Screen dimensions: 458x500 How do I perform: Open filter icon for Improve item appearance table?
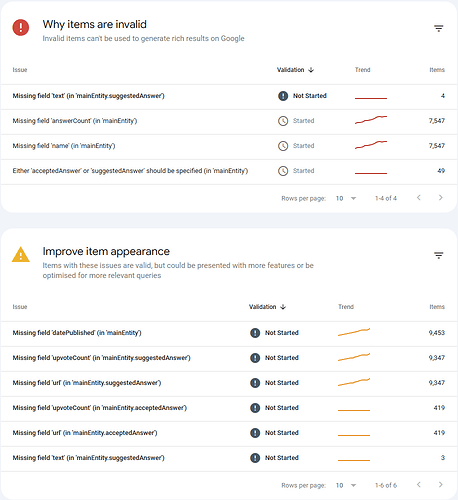tap(439, 256)
